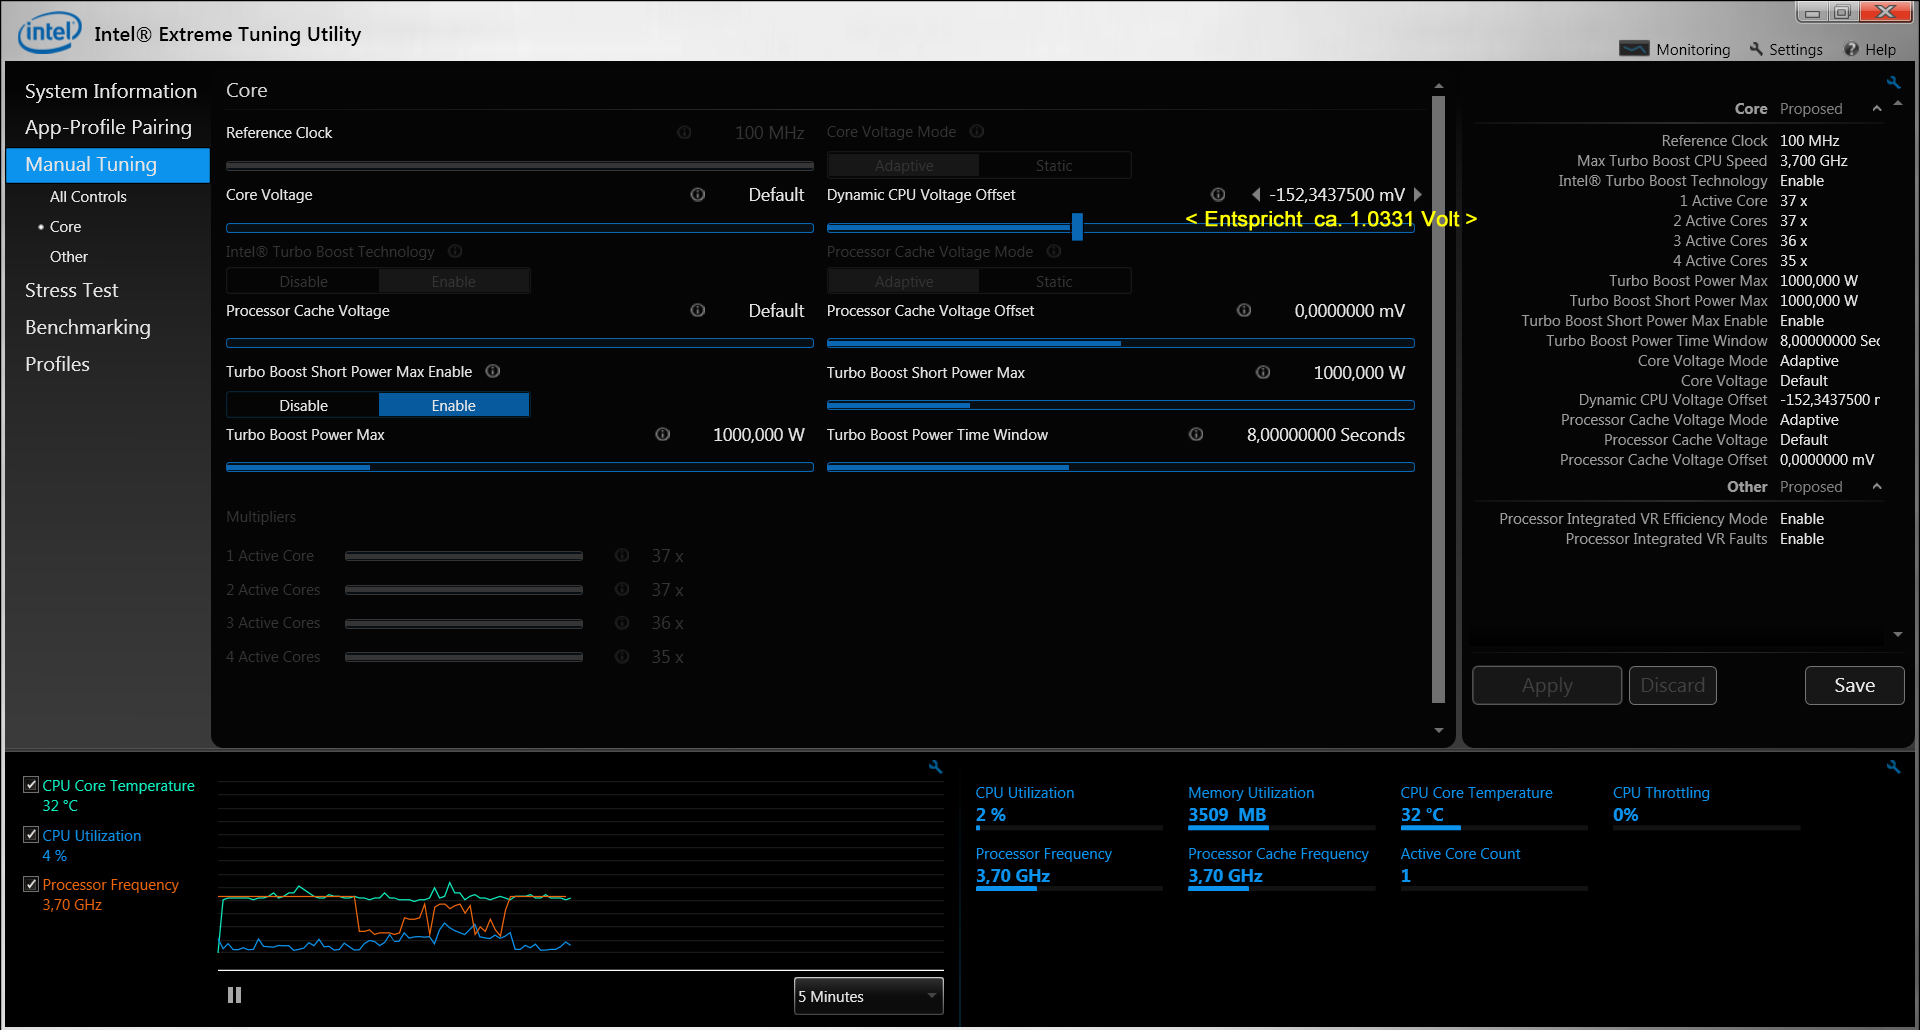Set Turbo Boost Short Power Max to Enable
The height and width of the screenshot is (1030, 1920).
point(454,405)
